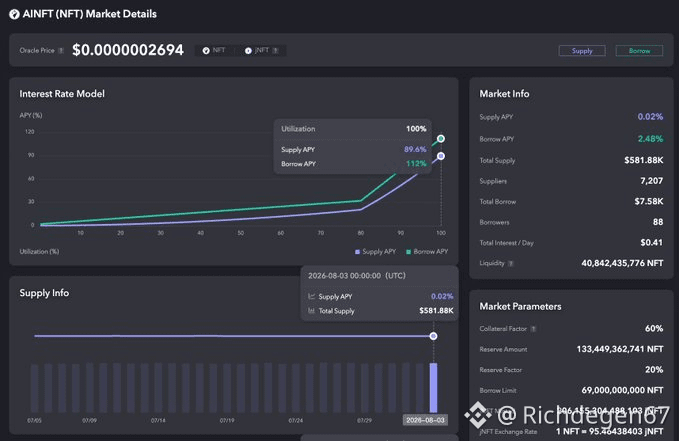Select the NFT token label
Image resolution: width=679 pixels, height=441 pixels.
coord(219,50)
